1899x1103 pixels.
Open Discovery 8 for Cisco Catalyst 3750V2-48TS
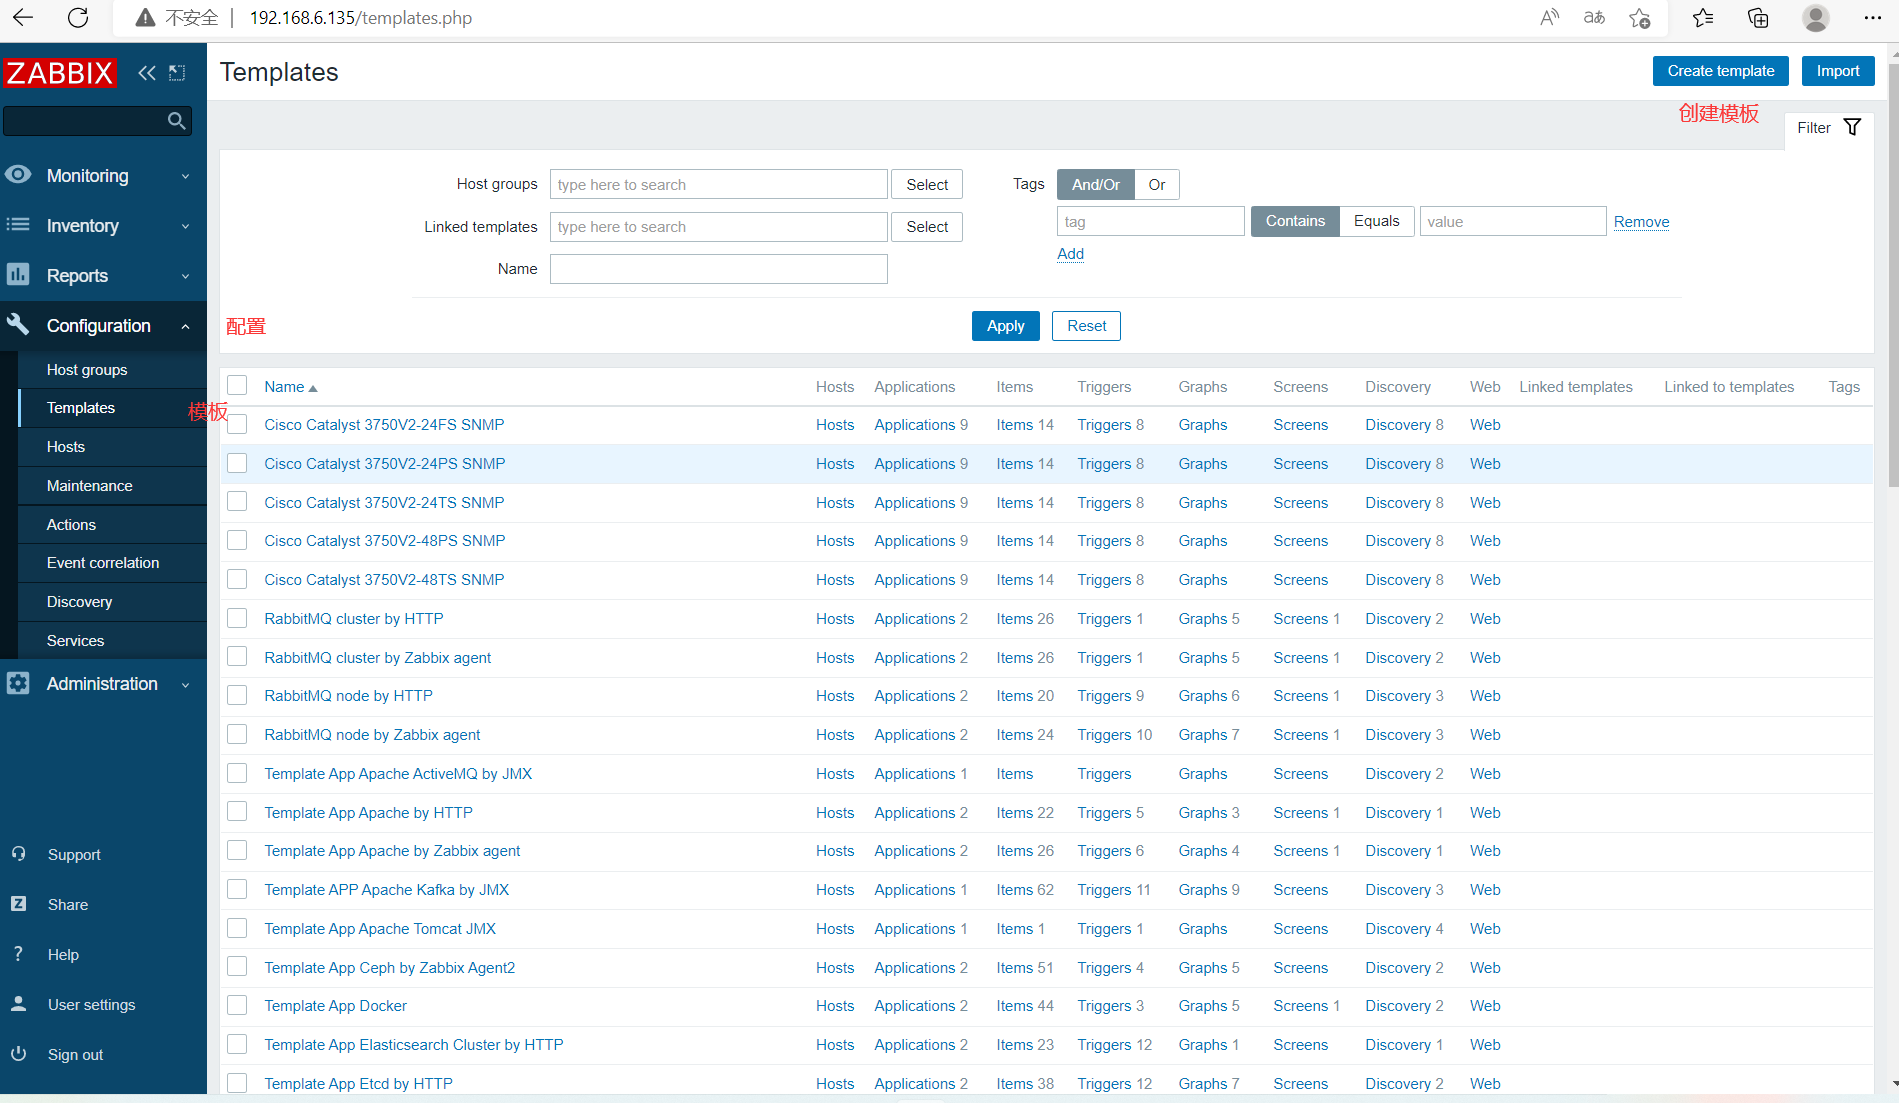[1404, 579]
